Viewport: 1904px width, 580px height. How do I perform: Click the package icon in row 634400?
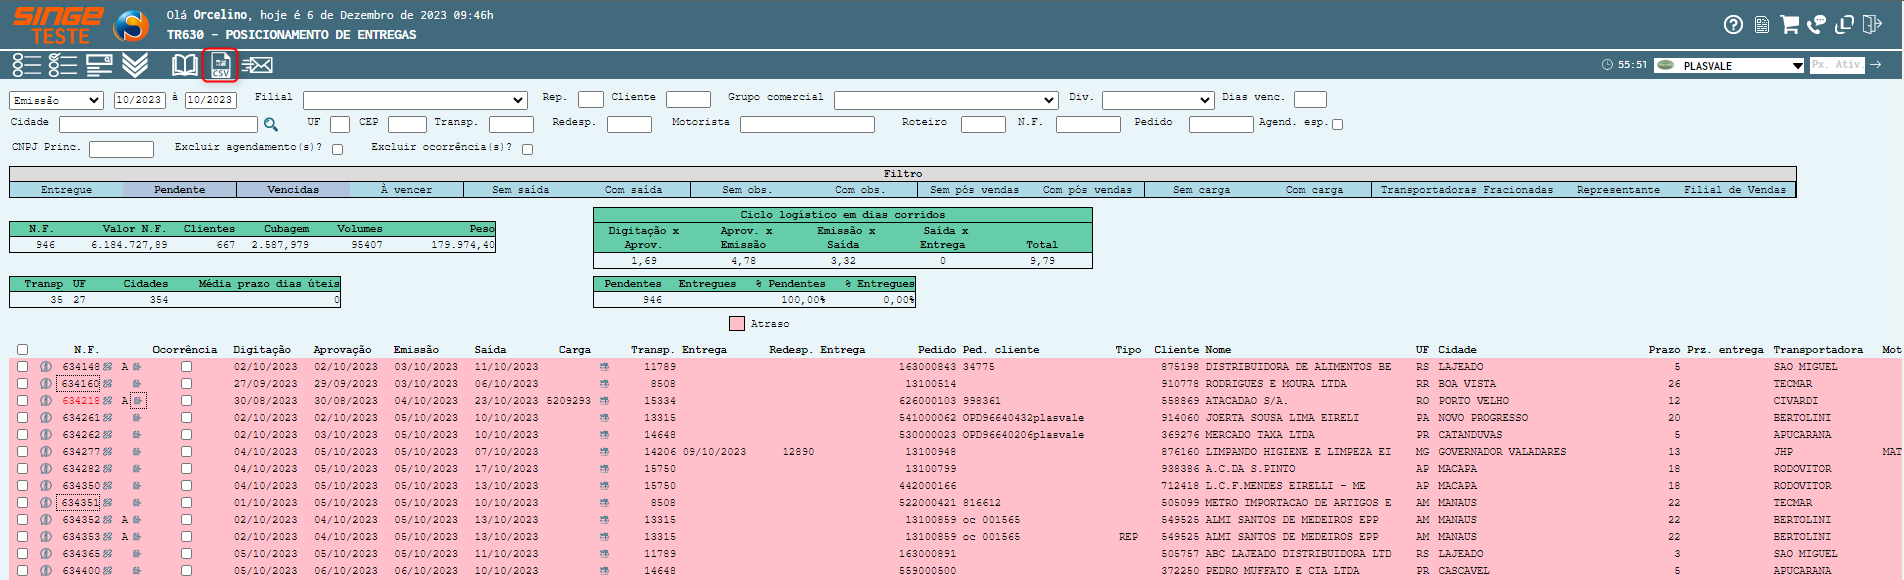point(604,571)
